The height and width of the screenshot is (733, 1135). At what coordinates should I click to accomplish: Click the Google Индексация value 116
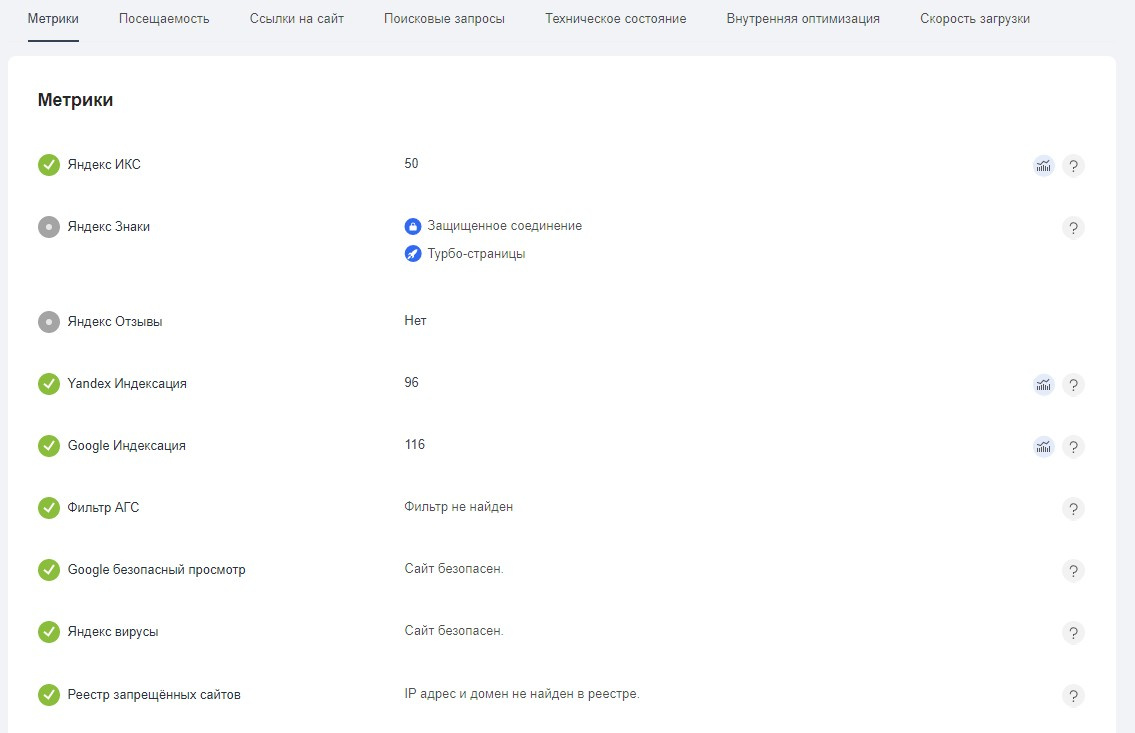click(415, 445)
